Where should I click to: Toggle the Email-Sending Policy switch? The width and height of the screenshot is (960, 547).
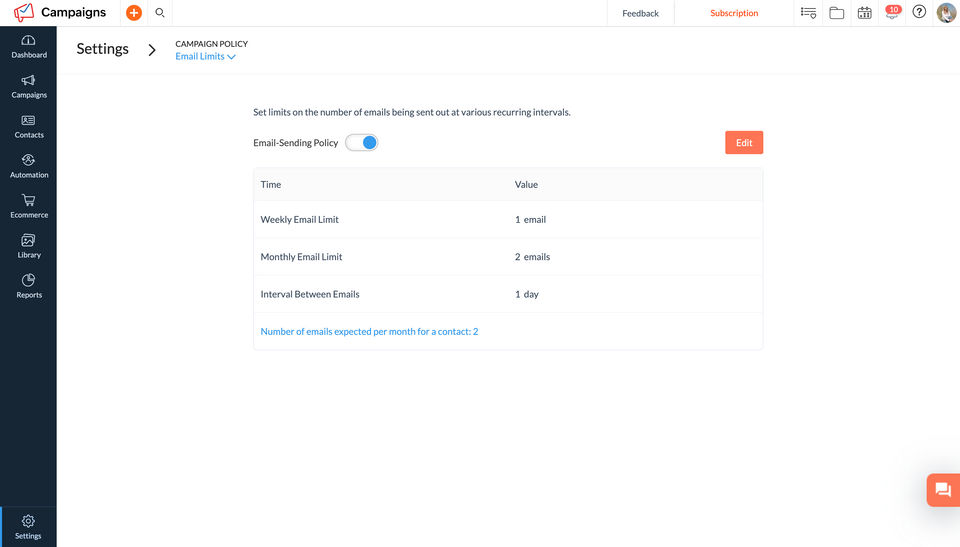(362, 143)
